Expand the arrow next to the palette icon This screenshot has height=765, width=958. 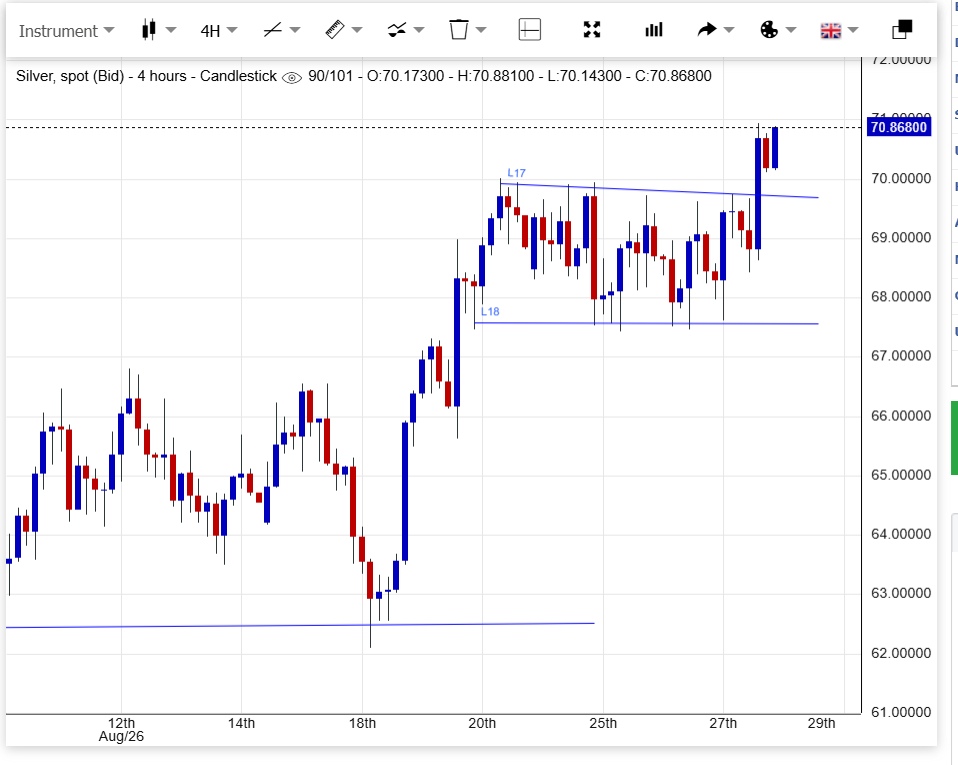[x=791, y=29]
